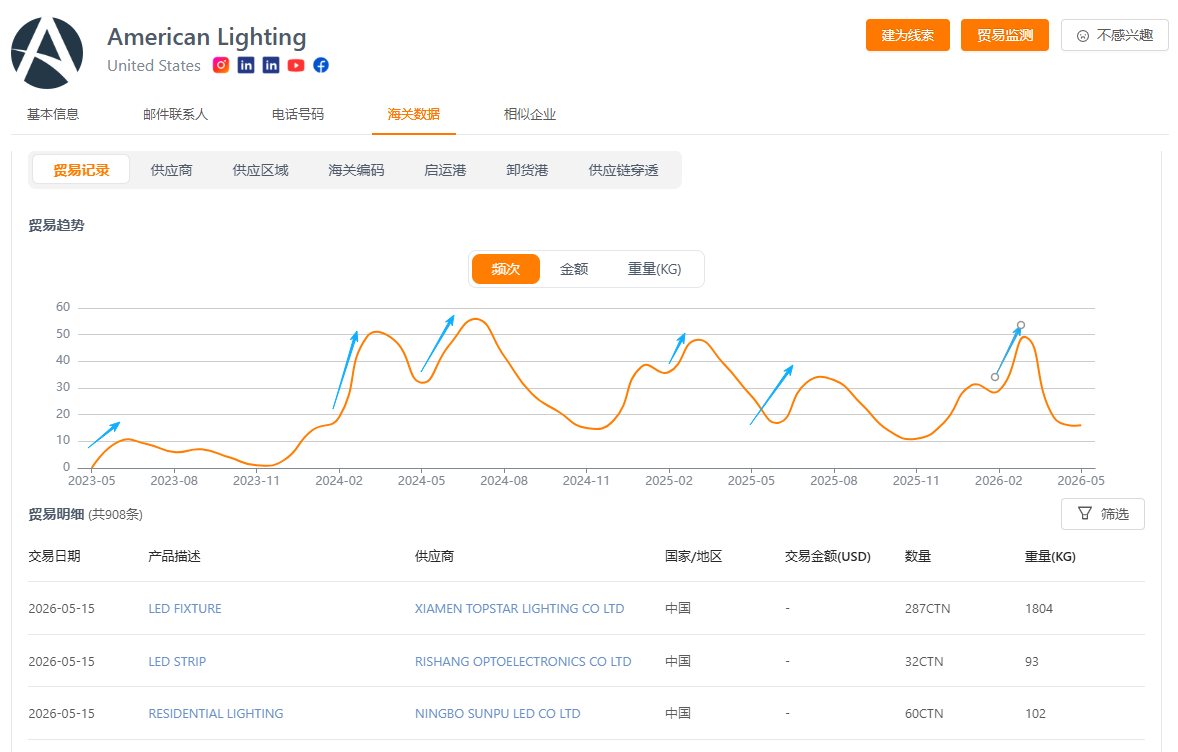Viewport: 1178px width, 752px height.
Task: Switch to the 基本信息 tab
Action: 53,114
